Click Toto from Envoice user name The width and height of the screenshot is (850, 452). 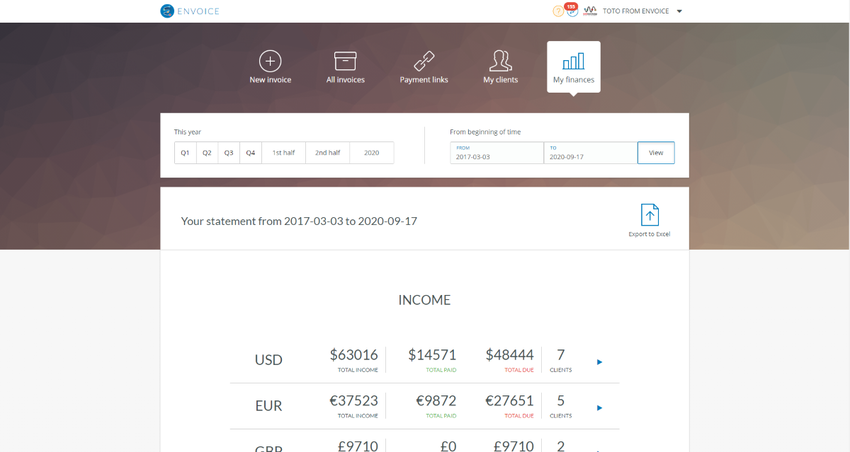coord(636,11)
